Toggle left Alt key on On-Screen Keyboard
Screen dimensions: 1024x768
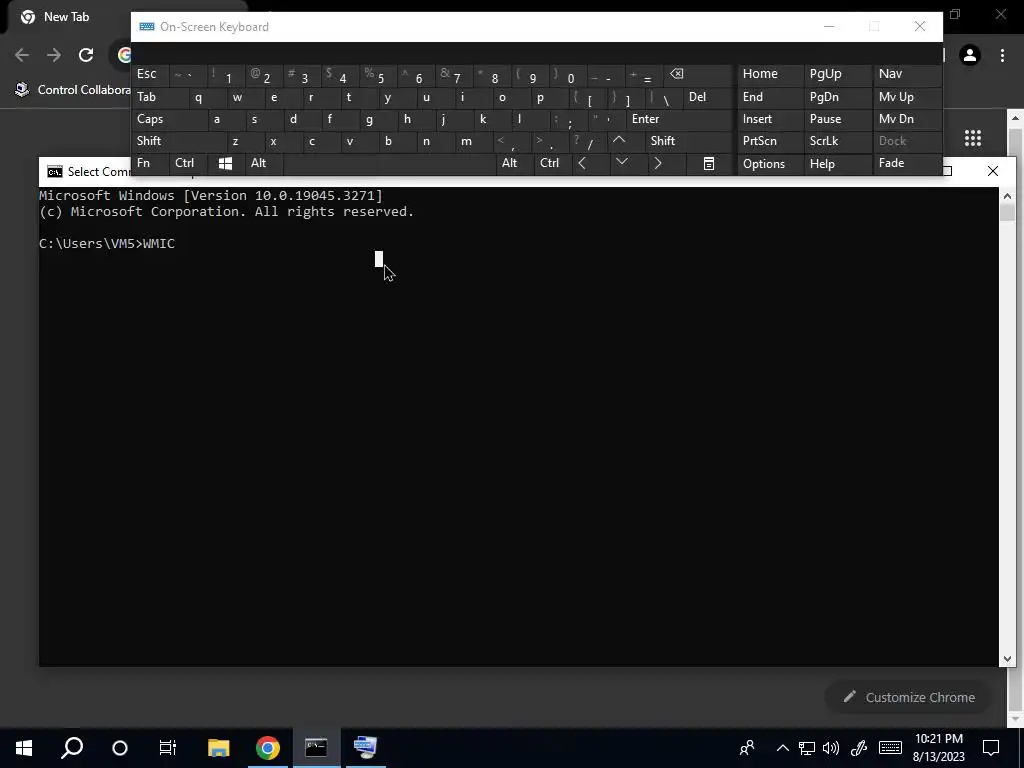(263, 163)
